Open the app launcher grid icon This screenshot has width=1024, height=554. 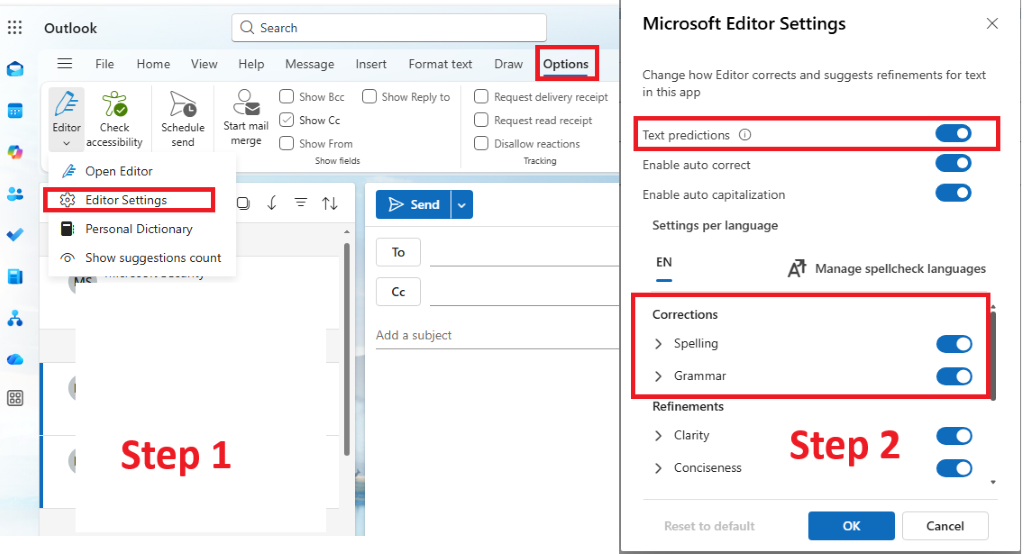tap(14, 27)
